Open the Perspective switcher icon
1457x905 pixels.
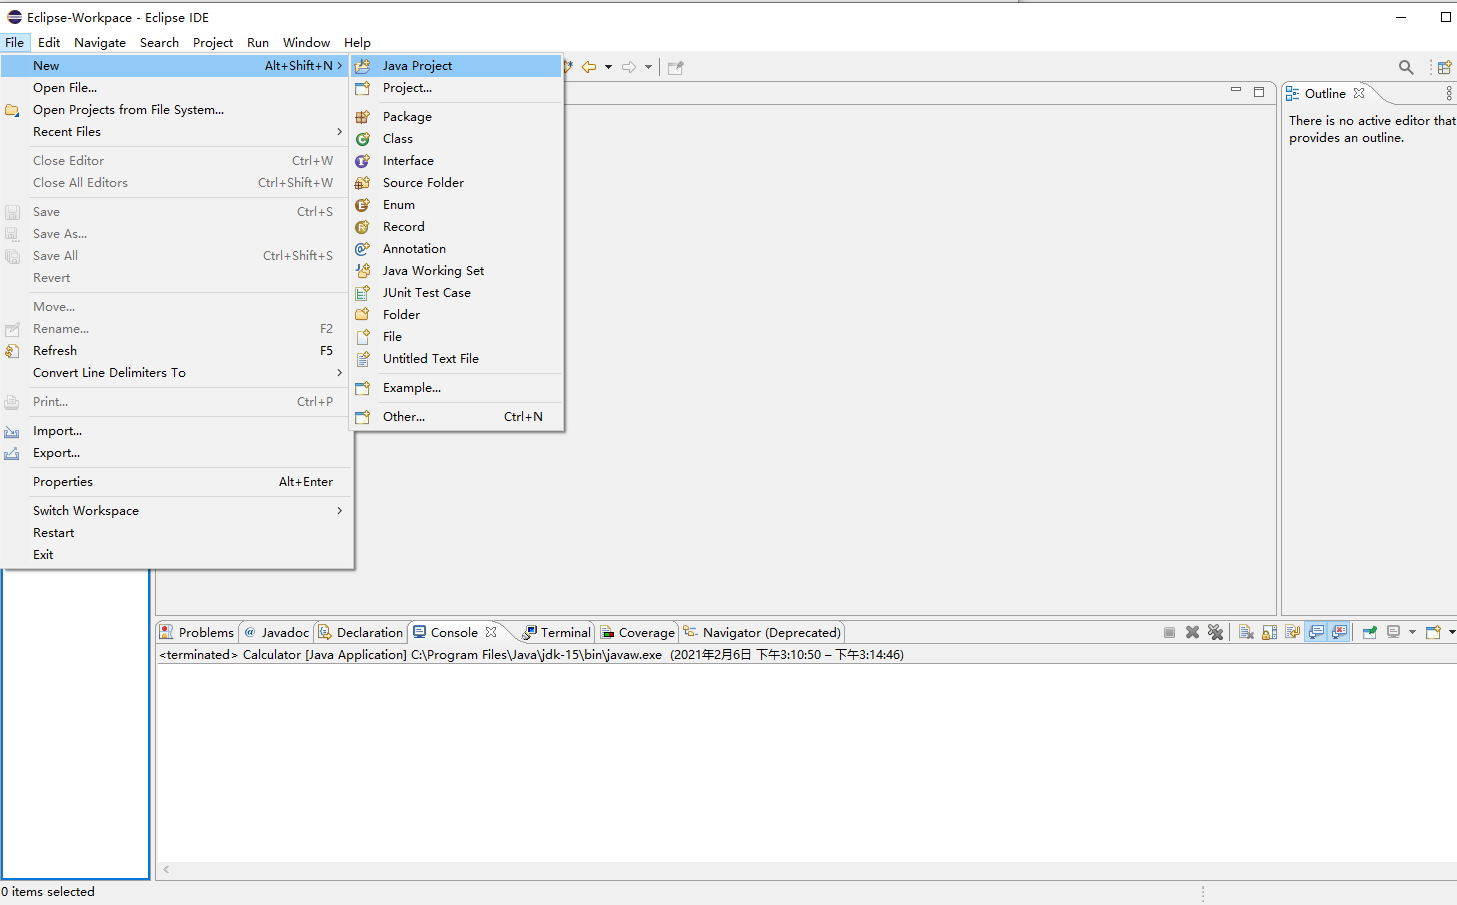[x=1444, y=67]
